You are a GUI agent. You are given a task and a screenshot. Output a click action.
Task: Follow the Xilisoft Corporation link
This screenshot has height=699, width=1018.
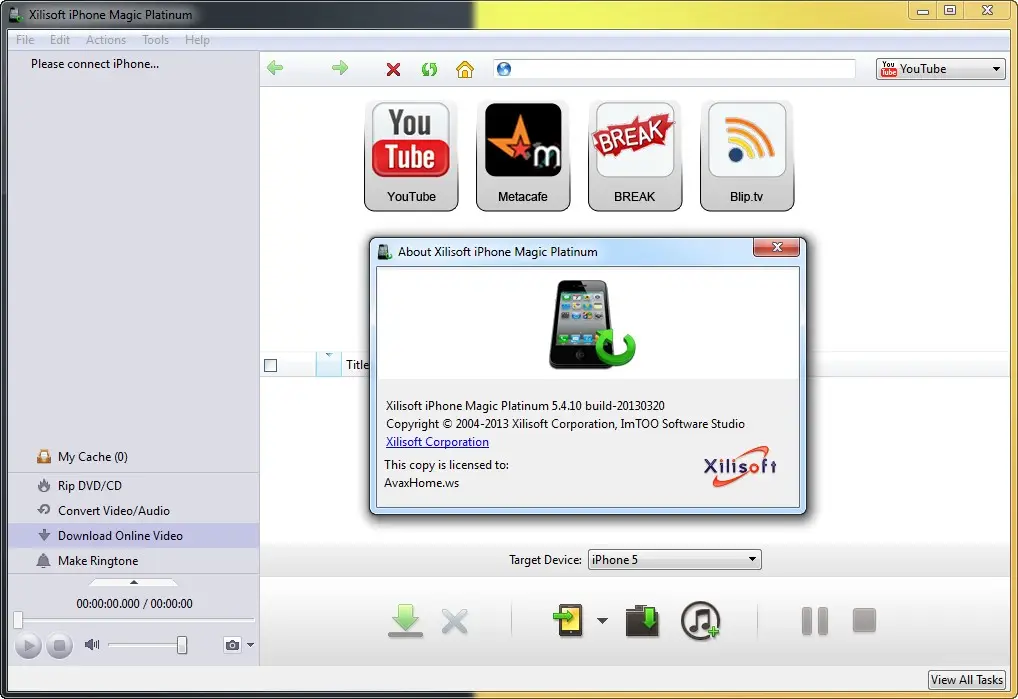click(438, 442)
